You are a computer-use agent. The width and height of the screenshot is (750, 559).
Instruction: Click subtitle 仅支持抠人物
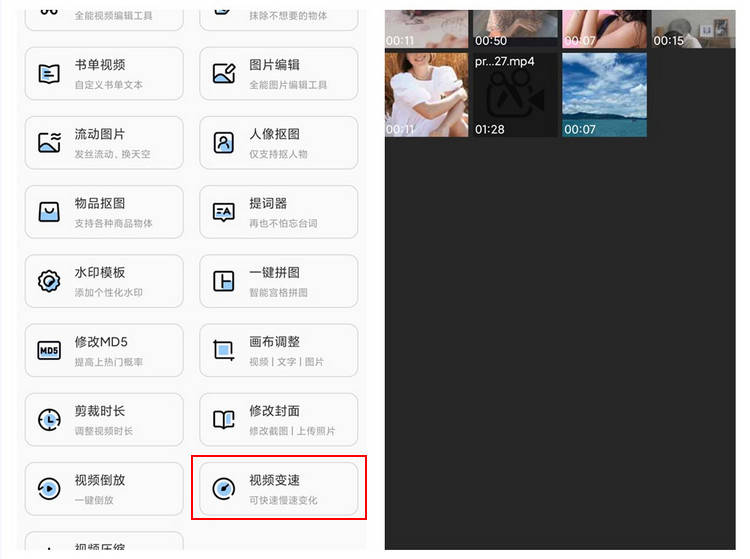tap(278, 154)
